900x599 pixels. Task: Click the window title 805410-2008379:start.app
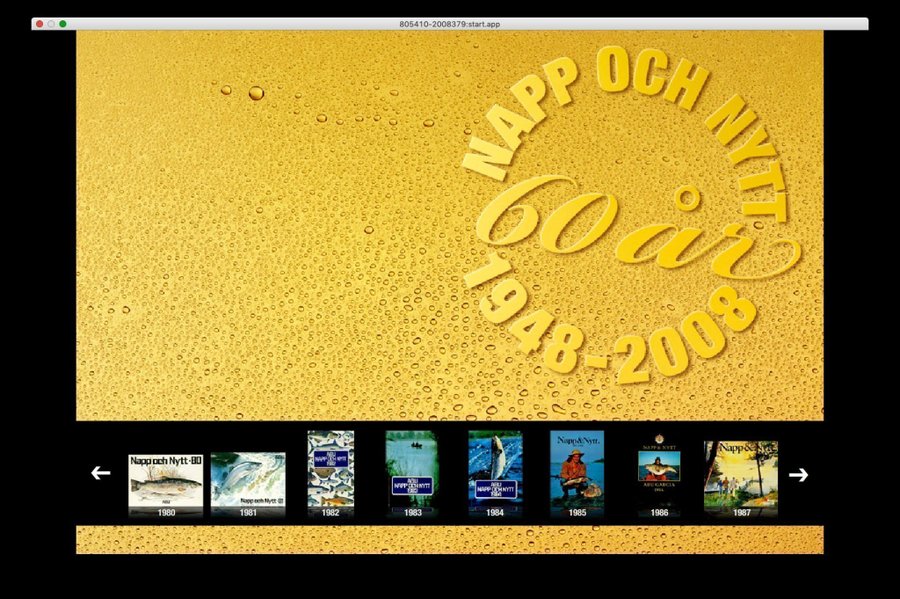click(449, 24)
